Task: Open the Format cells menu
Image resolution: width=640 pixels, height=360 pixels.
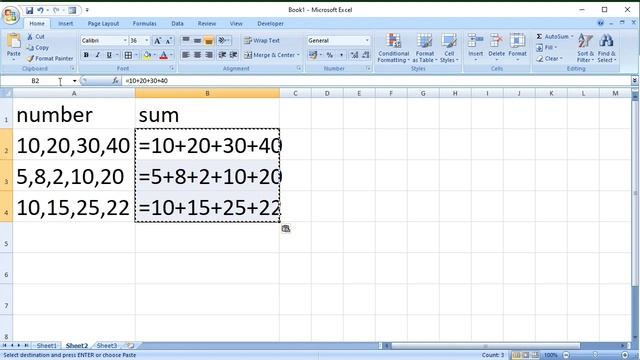Action: click(517, 47)
